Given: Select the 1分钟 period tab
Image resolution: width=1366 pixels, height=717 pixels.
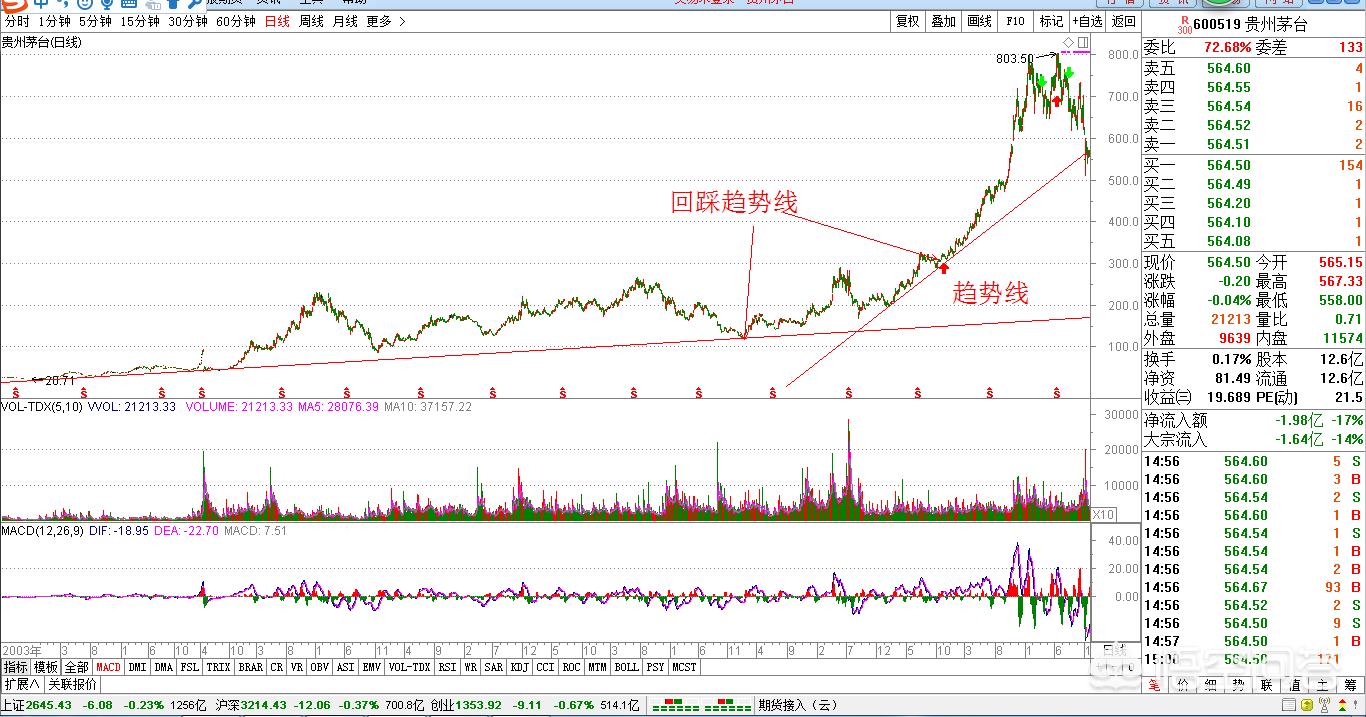Looking at the screenshot, I should (x=54, y=21).
